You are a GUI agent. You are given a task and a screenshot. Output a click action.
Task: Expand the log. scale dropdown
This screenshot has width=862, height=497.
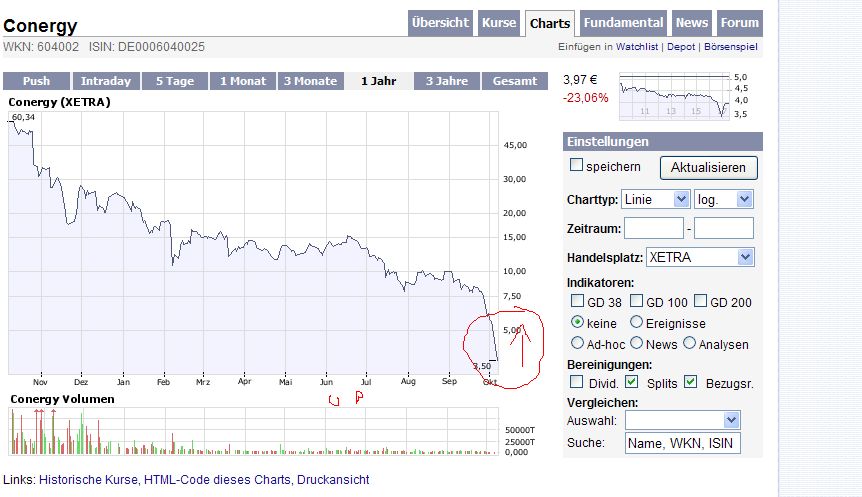723,200
